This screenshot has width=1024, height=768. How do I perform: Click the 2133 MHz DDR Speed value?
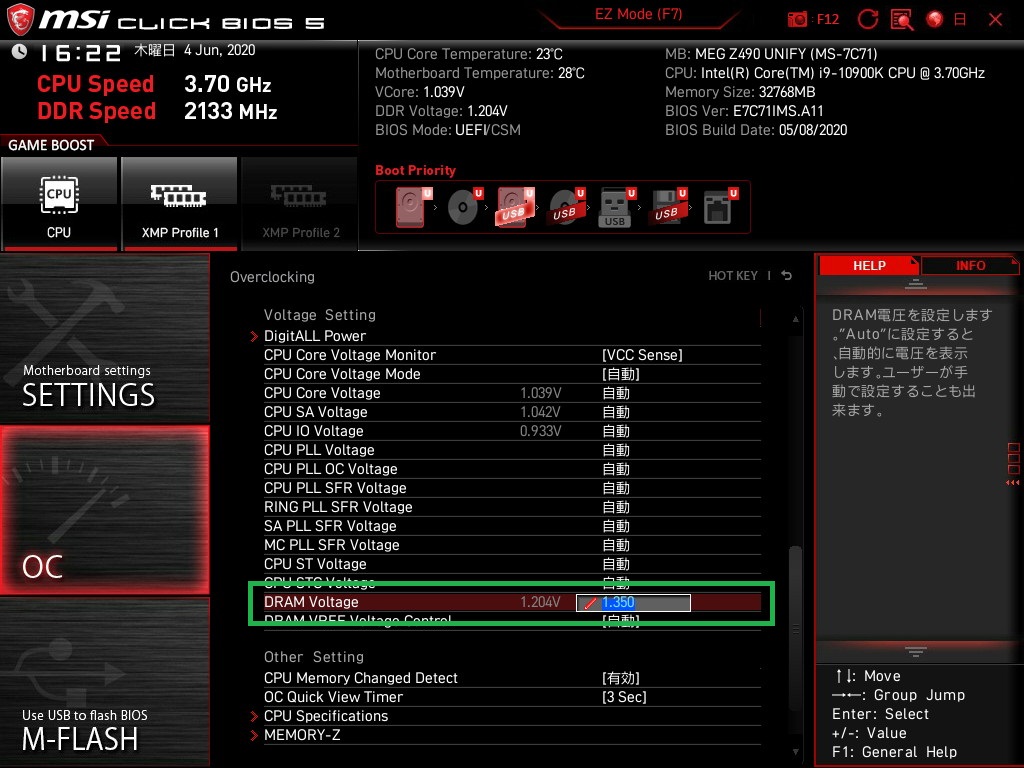231,111
